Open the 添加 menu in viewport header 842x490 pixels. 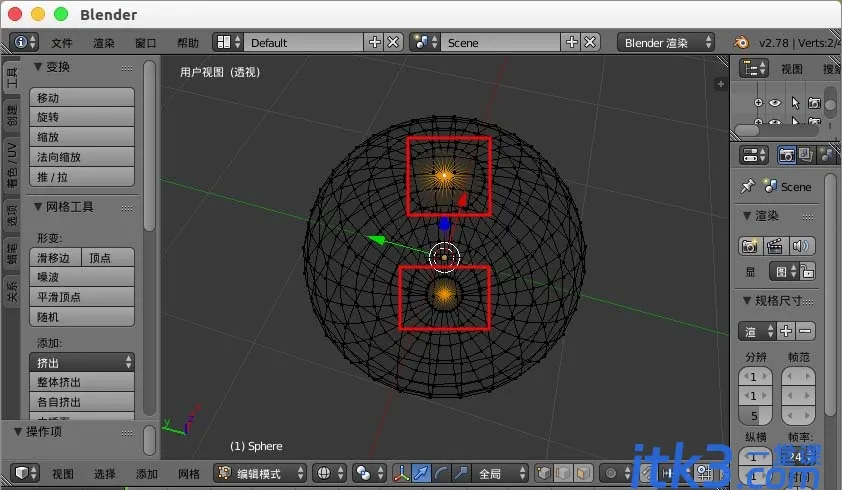click(147, 473)
